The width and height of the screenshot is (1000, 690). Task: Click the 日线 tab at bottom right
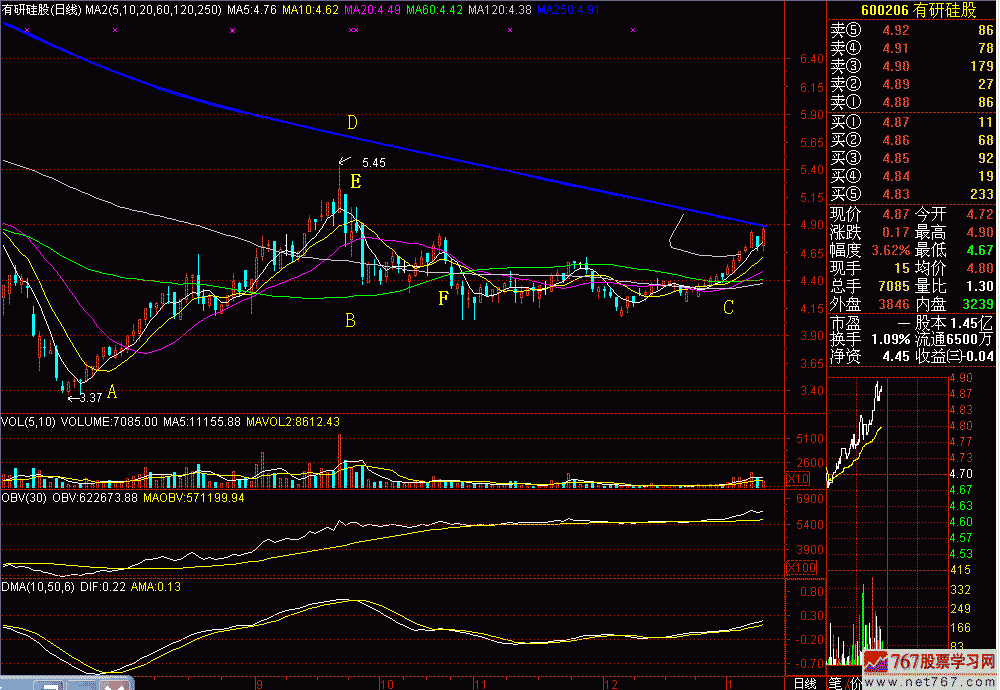click(804, 682)
